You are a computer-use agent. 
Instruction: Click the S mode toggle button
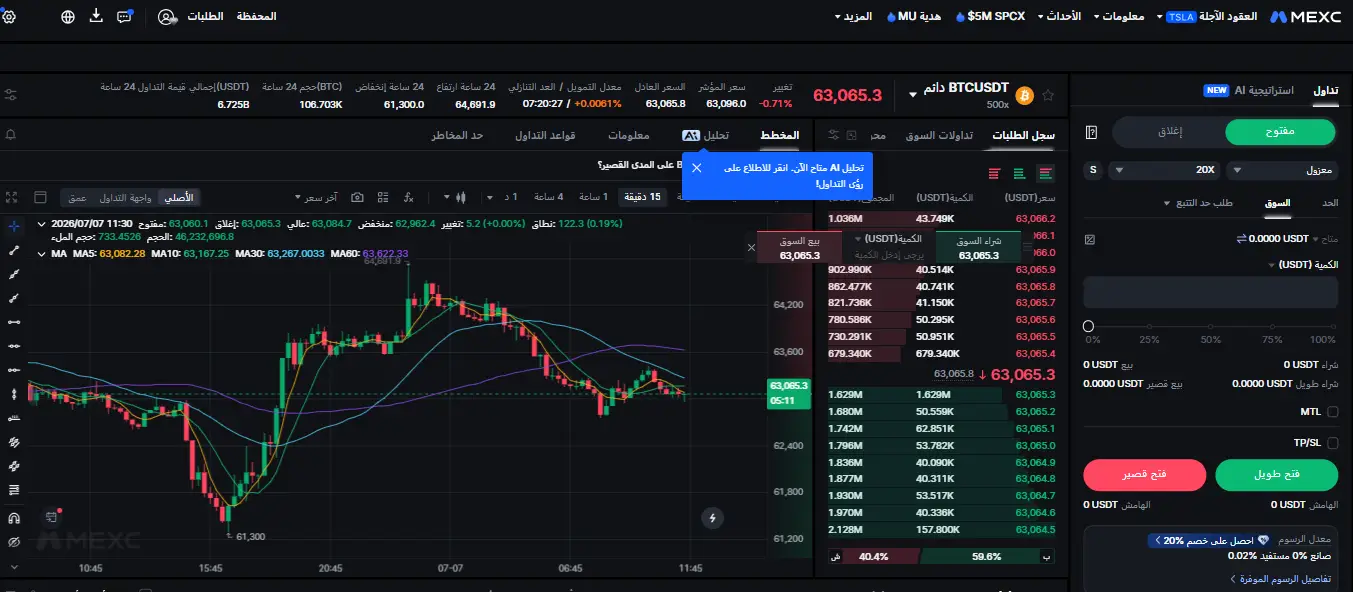(1092, 170)
